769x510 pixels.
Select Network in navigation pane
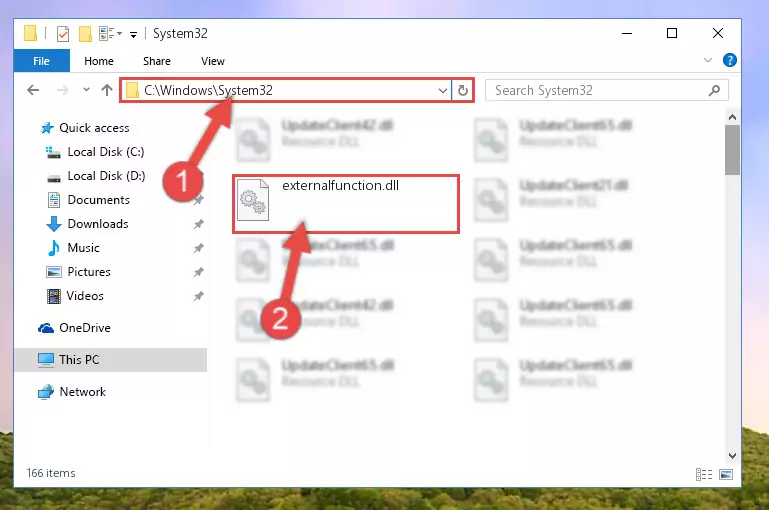pyautogui.click(x=82, y=392)
